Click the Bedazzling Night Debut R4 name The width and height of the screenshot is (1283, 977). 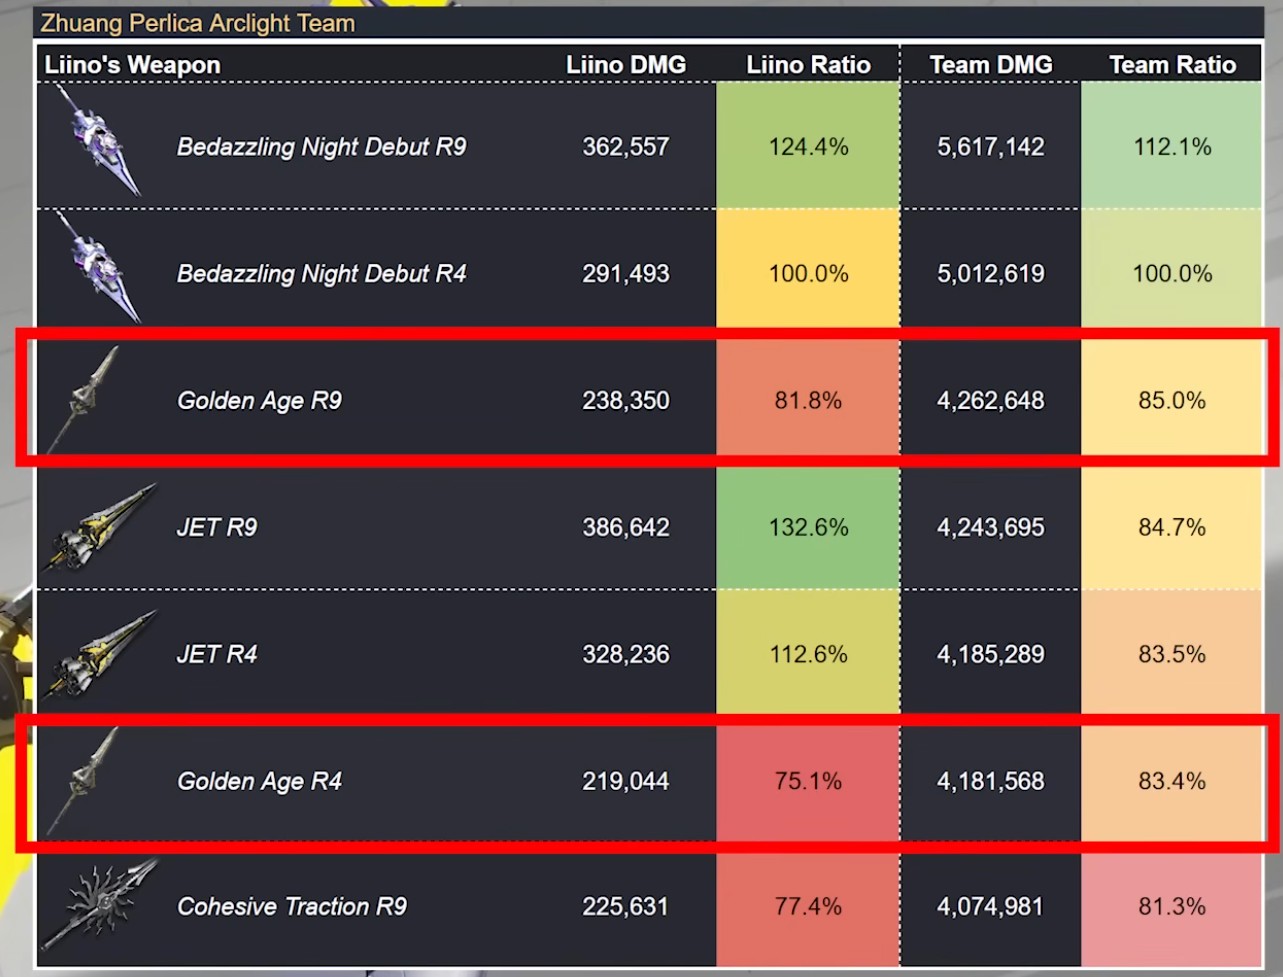click(321, 274)
